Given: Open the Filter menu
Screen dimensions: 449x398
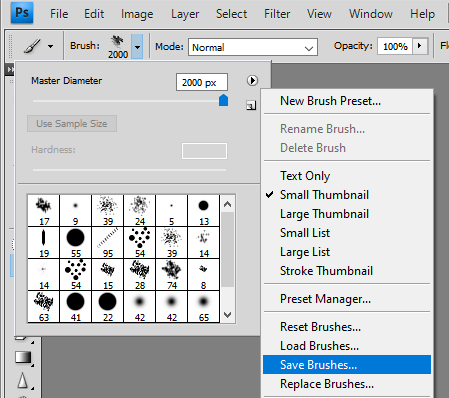Looking at the screenshot, I should coord(277,14).
